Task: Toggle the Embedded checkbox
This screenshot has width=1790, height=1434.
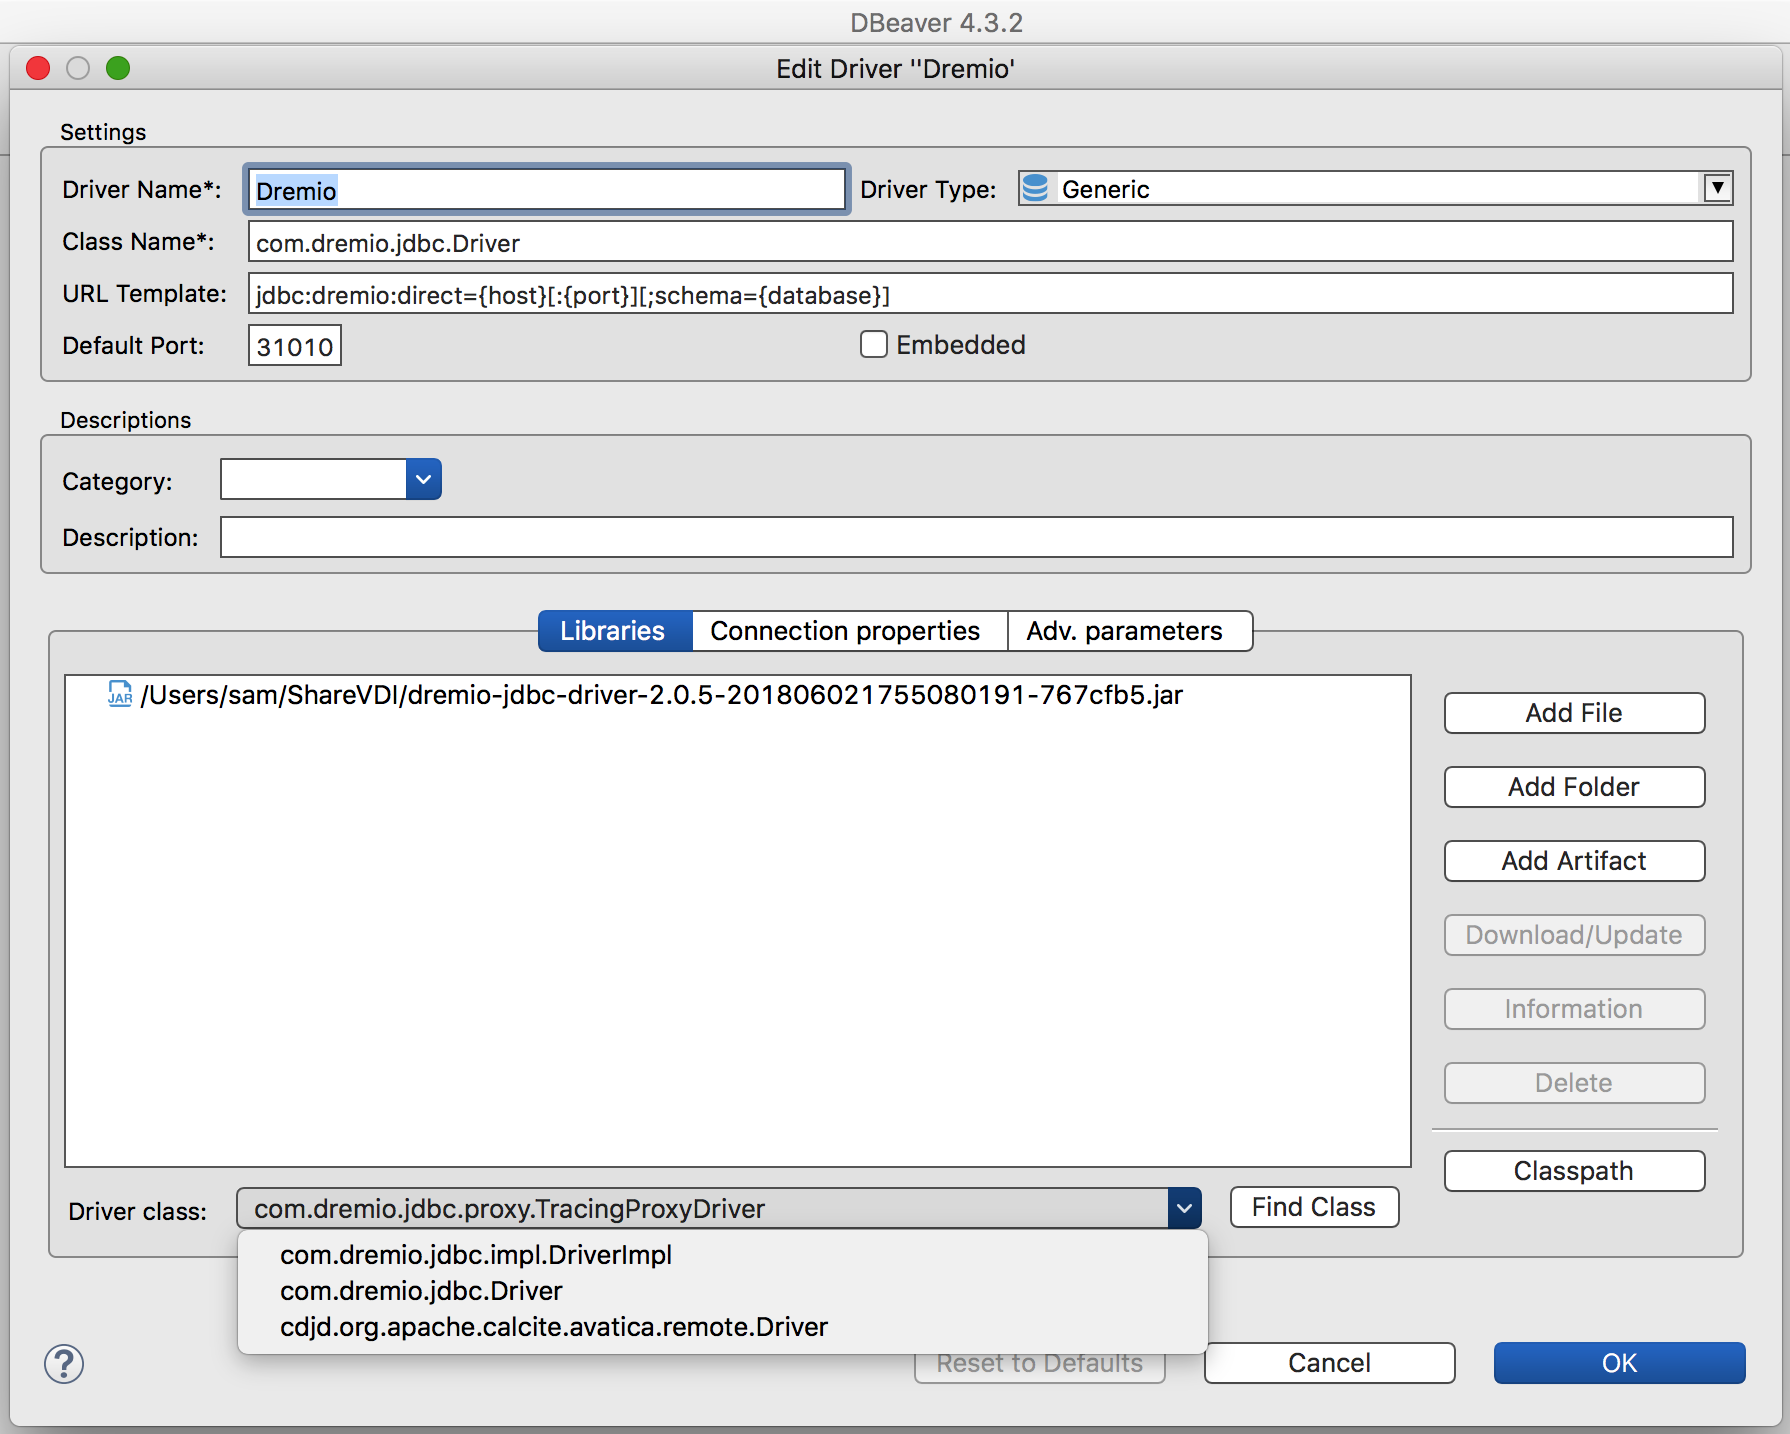Action: pos(874,345)
